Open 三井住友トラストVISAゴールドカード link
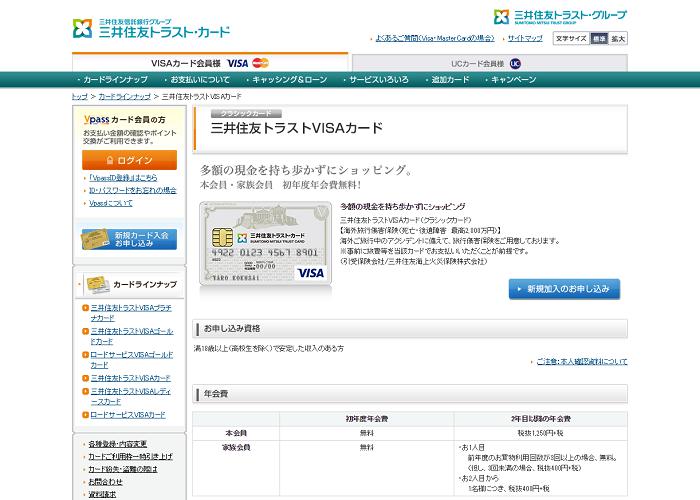Viewport: 700px width, 500px height. [x=132, y=336]
